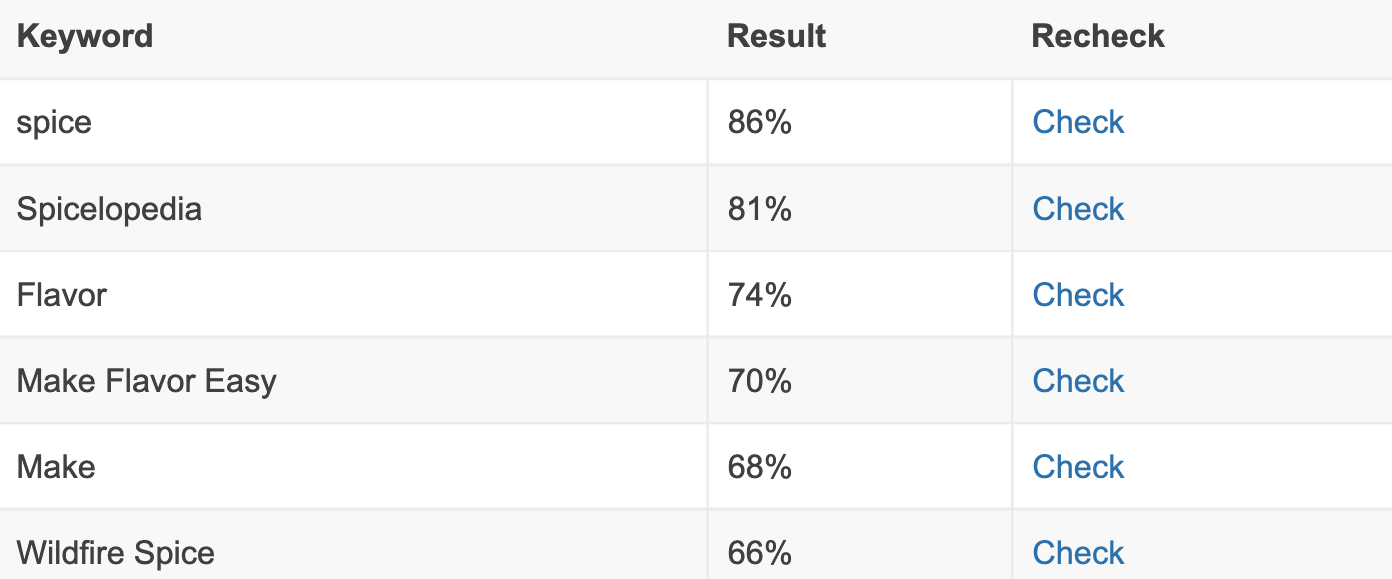This screenshot has width=1392, height=579.
Task: Select the spice keyword cell
Action: [x=54, y=122]
